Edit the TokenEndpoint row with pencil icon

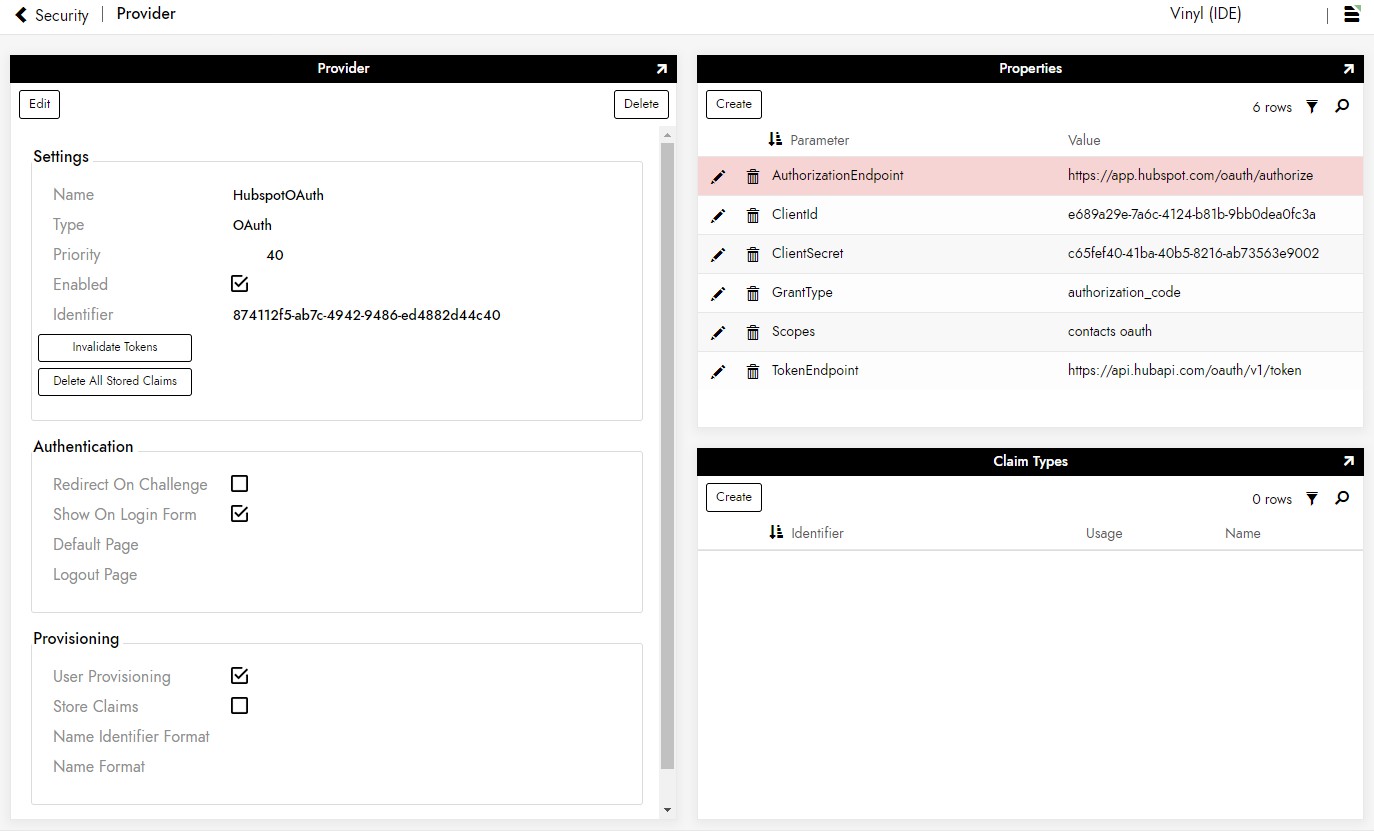tap(718, 372)
